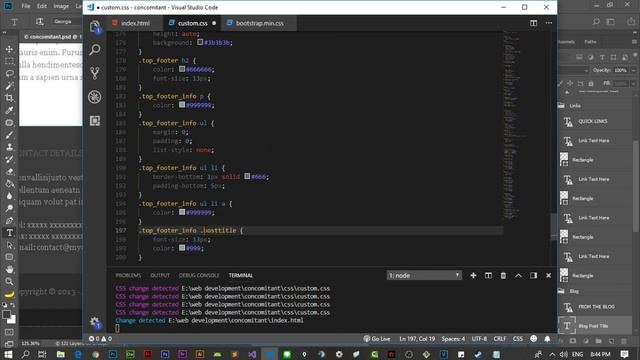
Task: Select the Photoshop Crop tool
Action: 9,98
